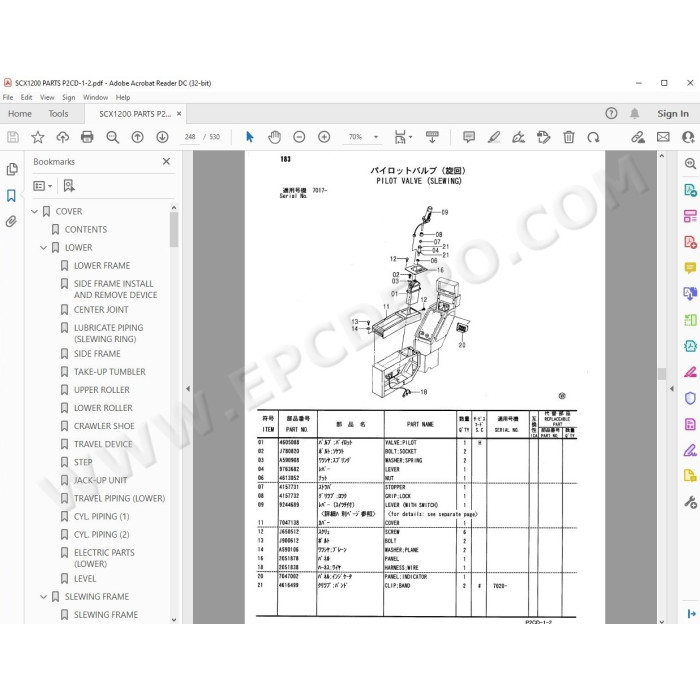Open the share with others person icon

click(688, 137)
